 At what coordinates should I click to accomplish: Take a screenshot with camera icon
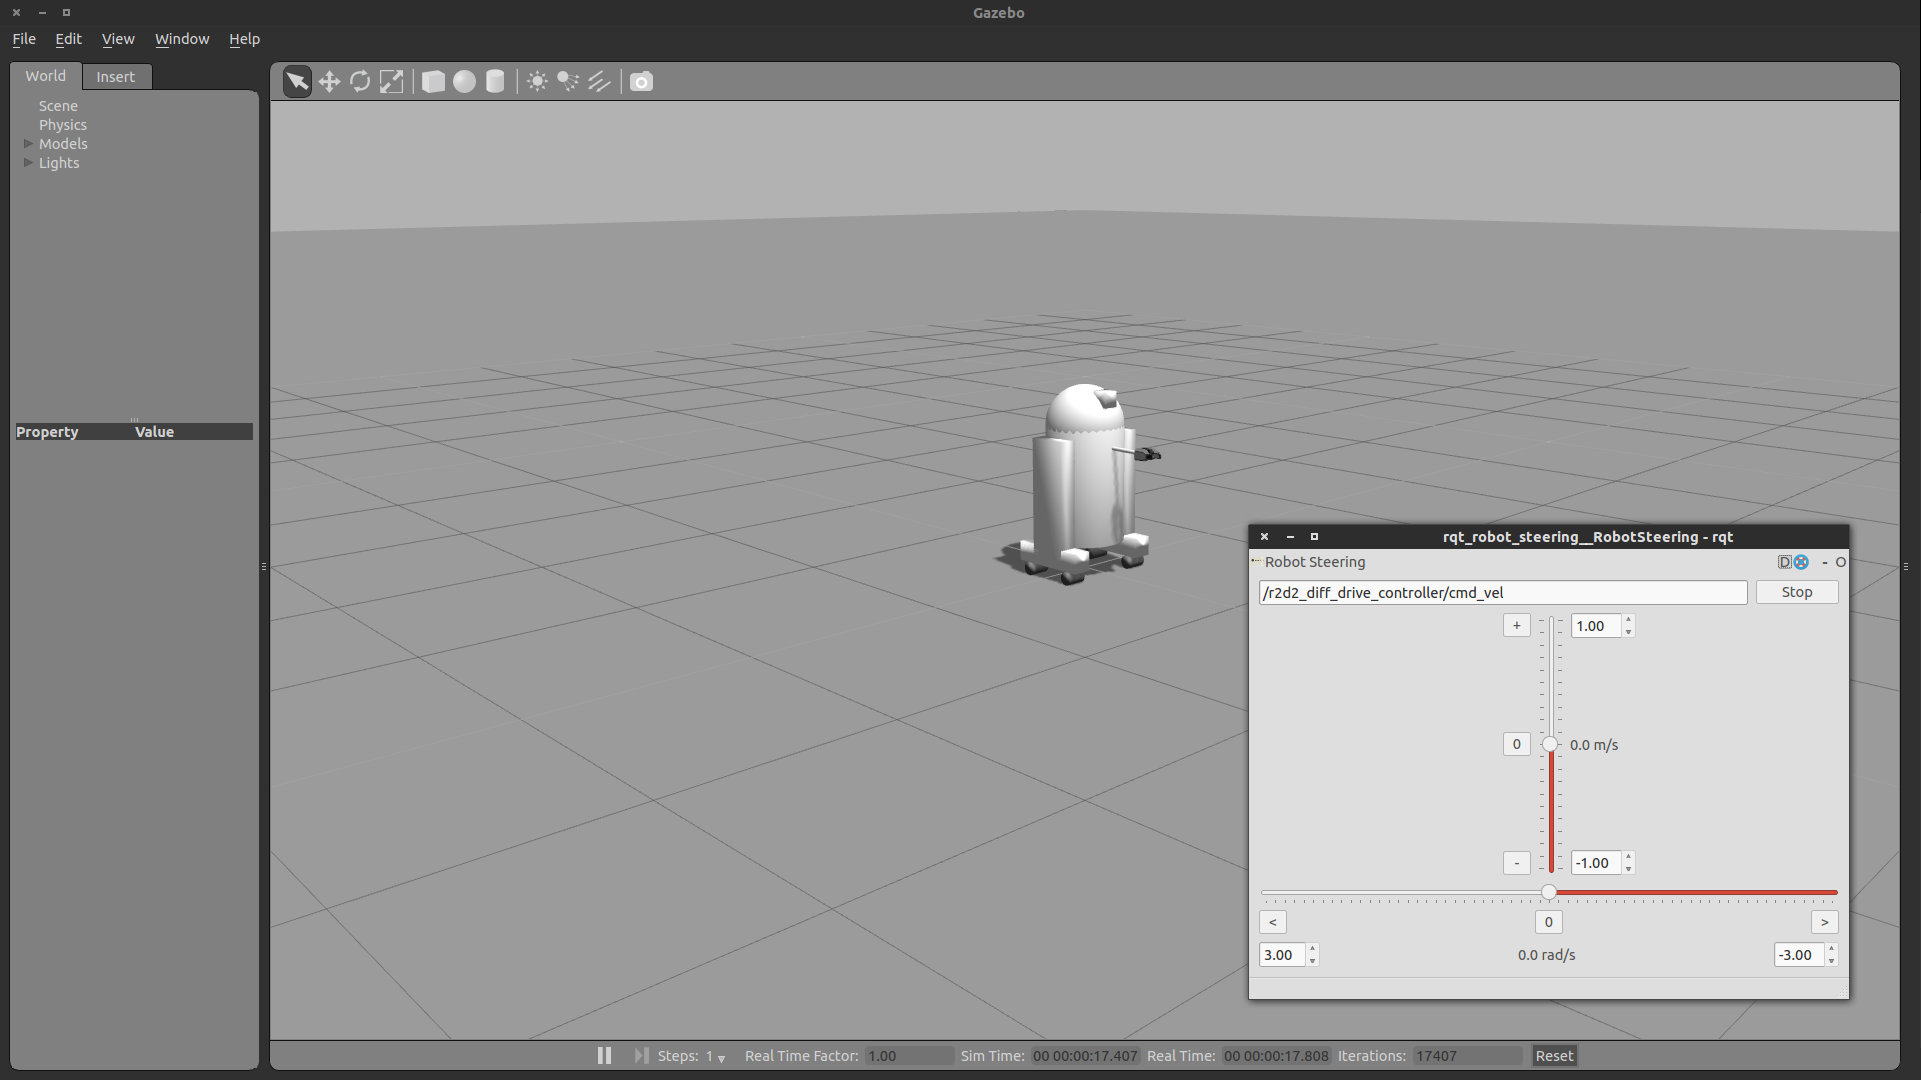pos(641,81)
